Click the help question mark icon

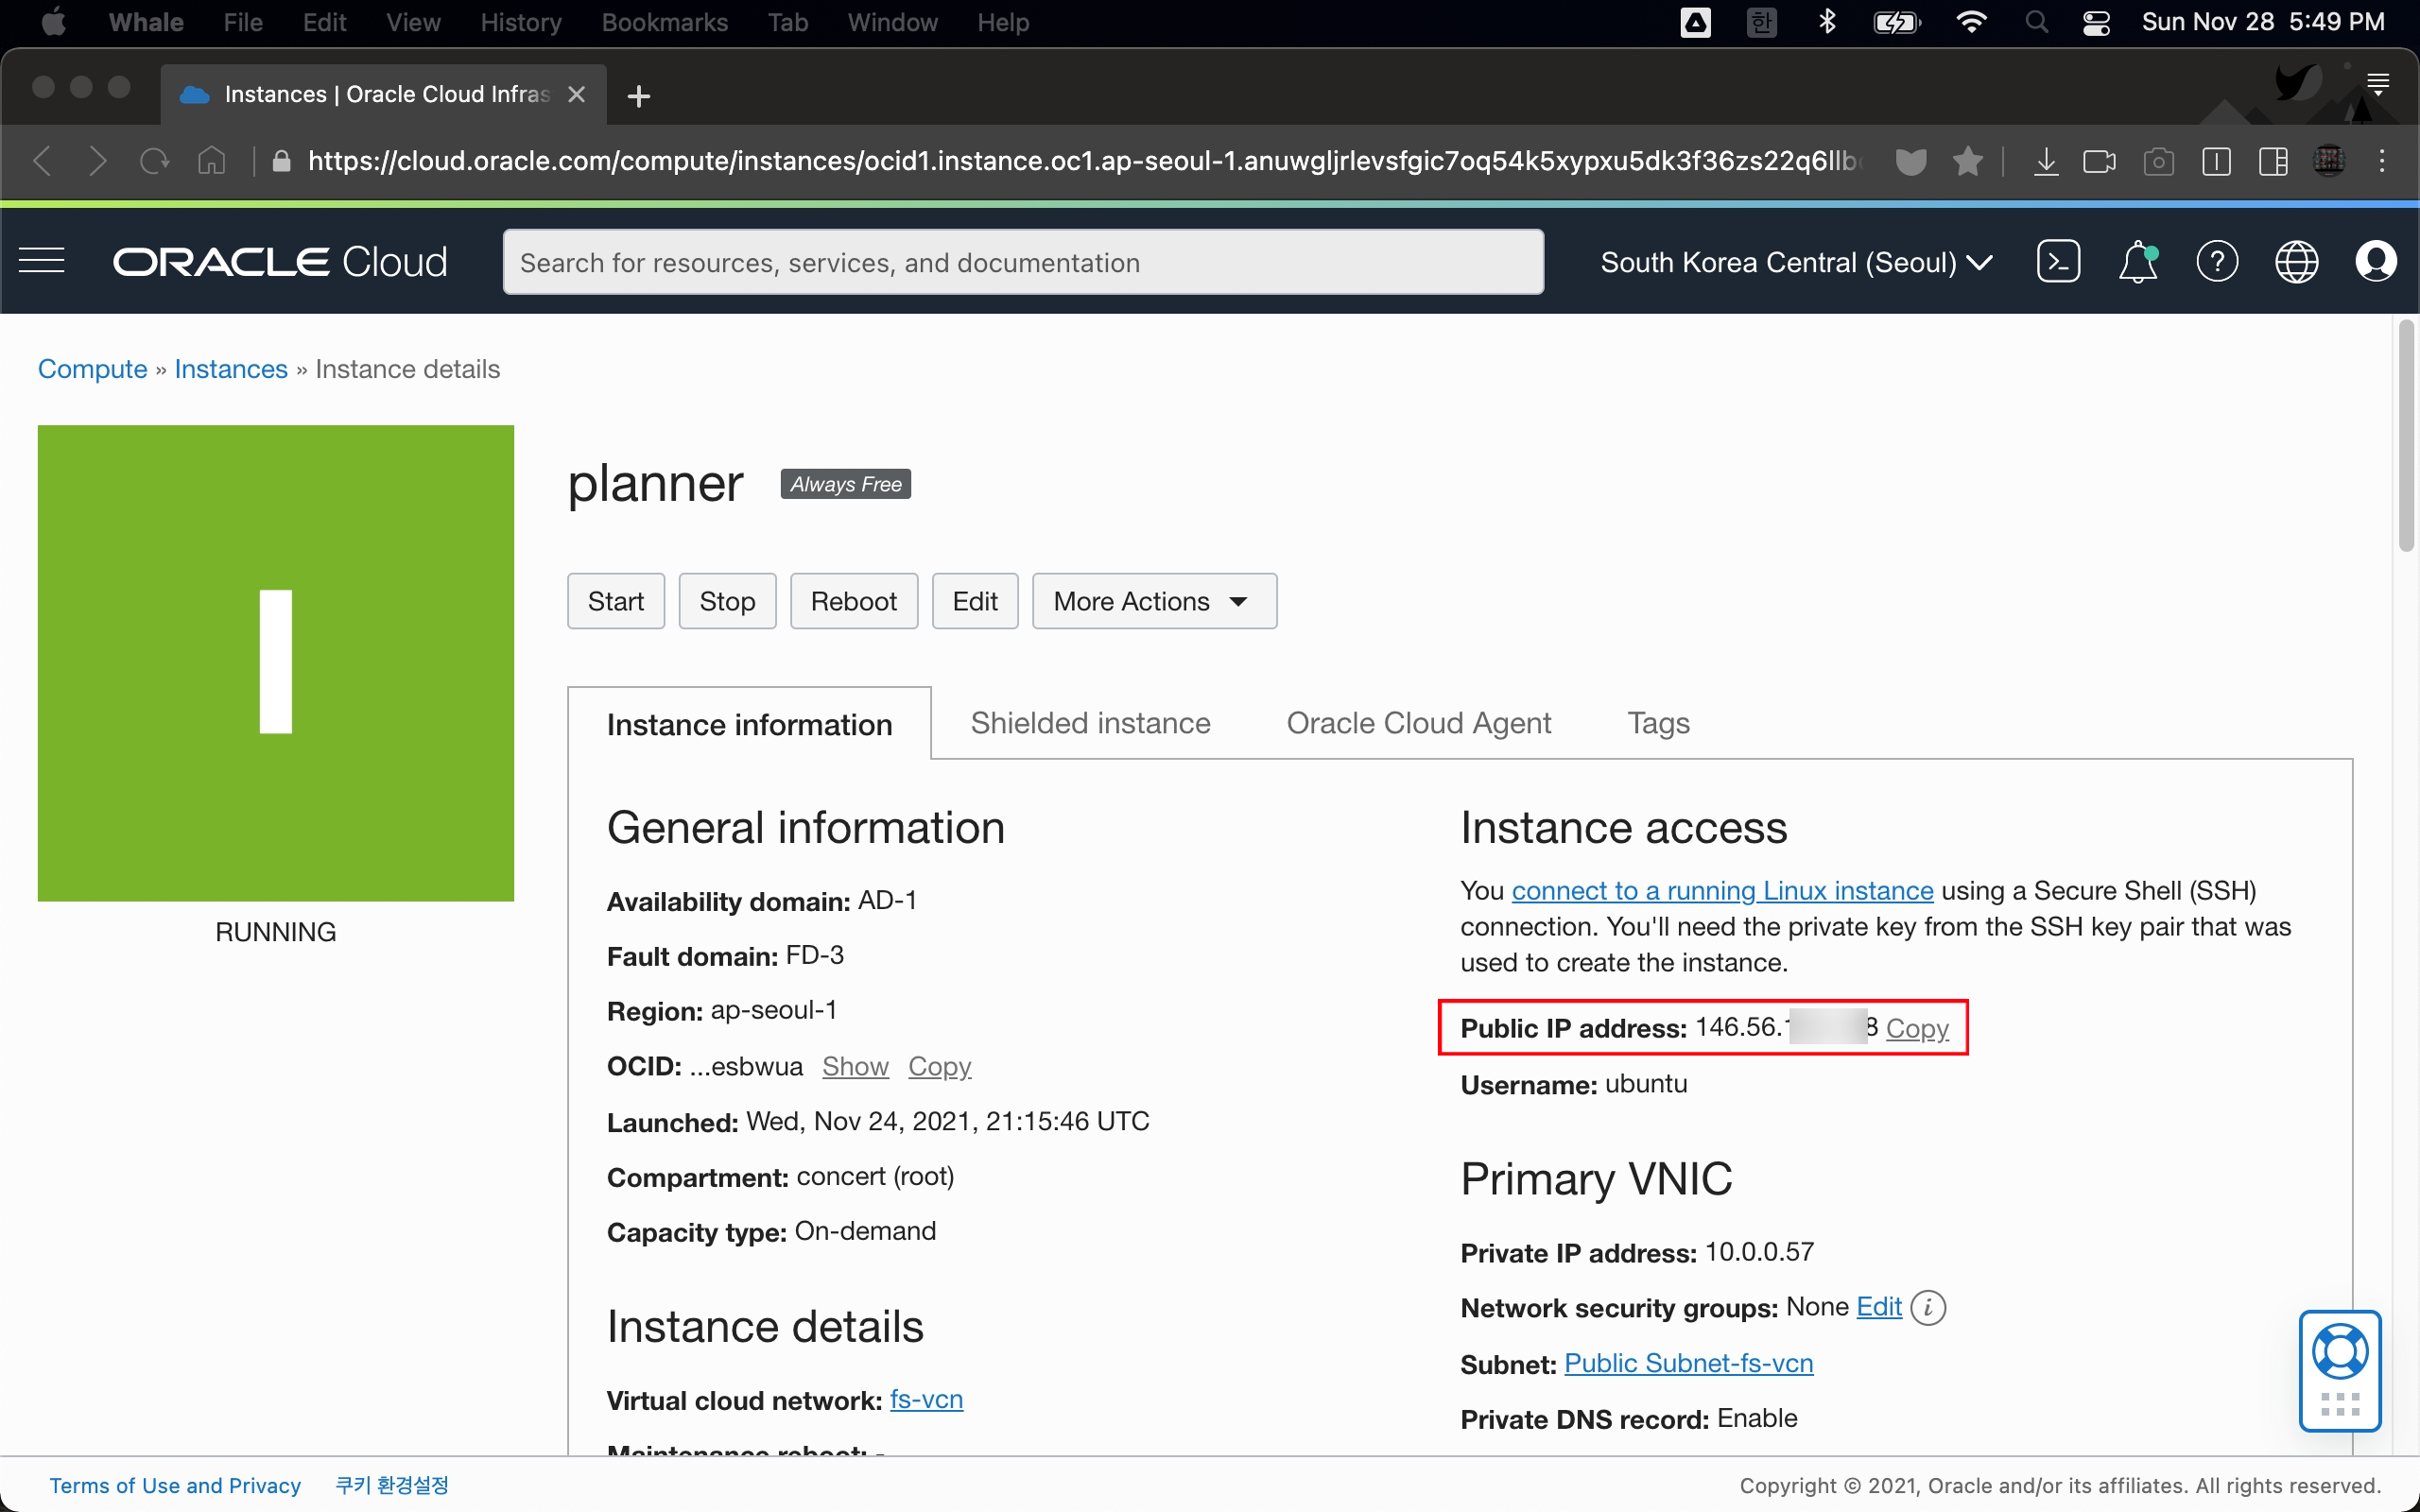pyautogui.click(x=2216, y=262)
